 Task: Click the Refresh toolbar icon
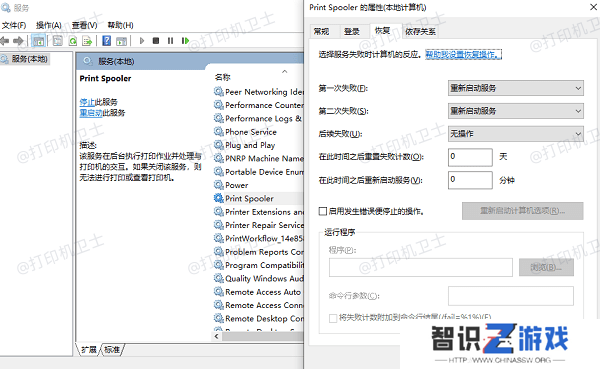tap(73, 41)
